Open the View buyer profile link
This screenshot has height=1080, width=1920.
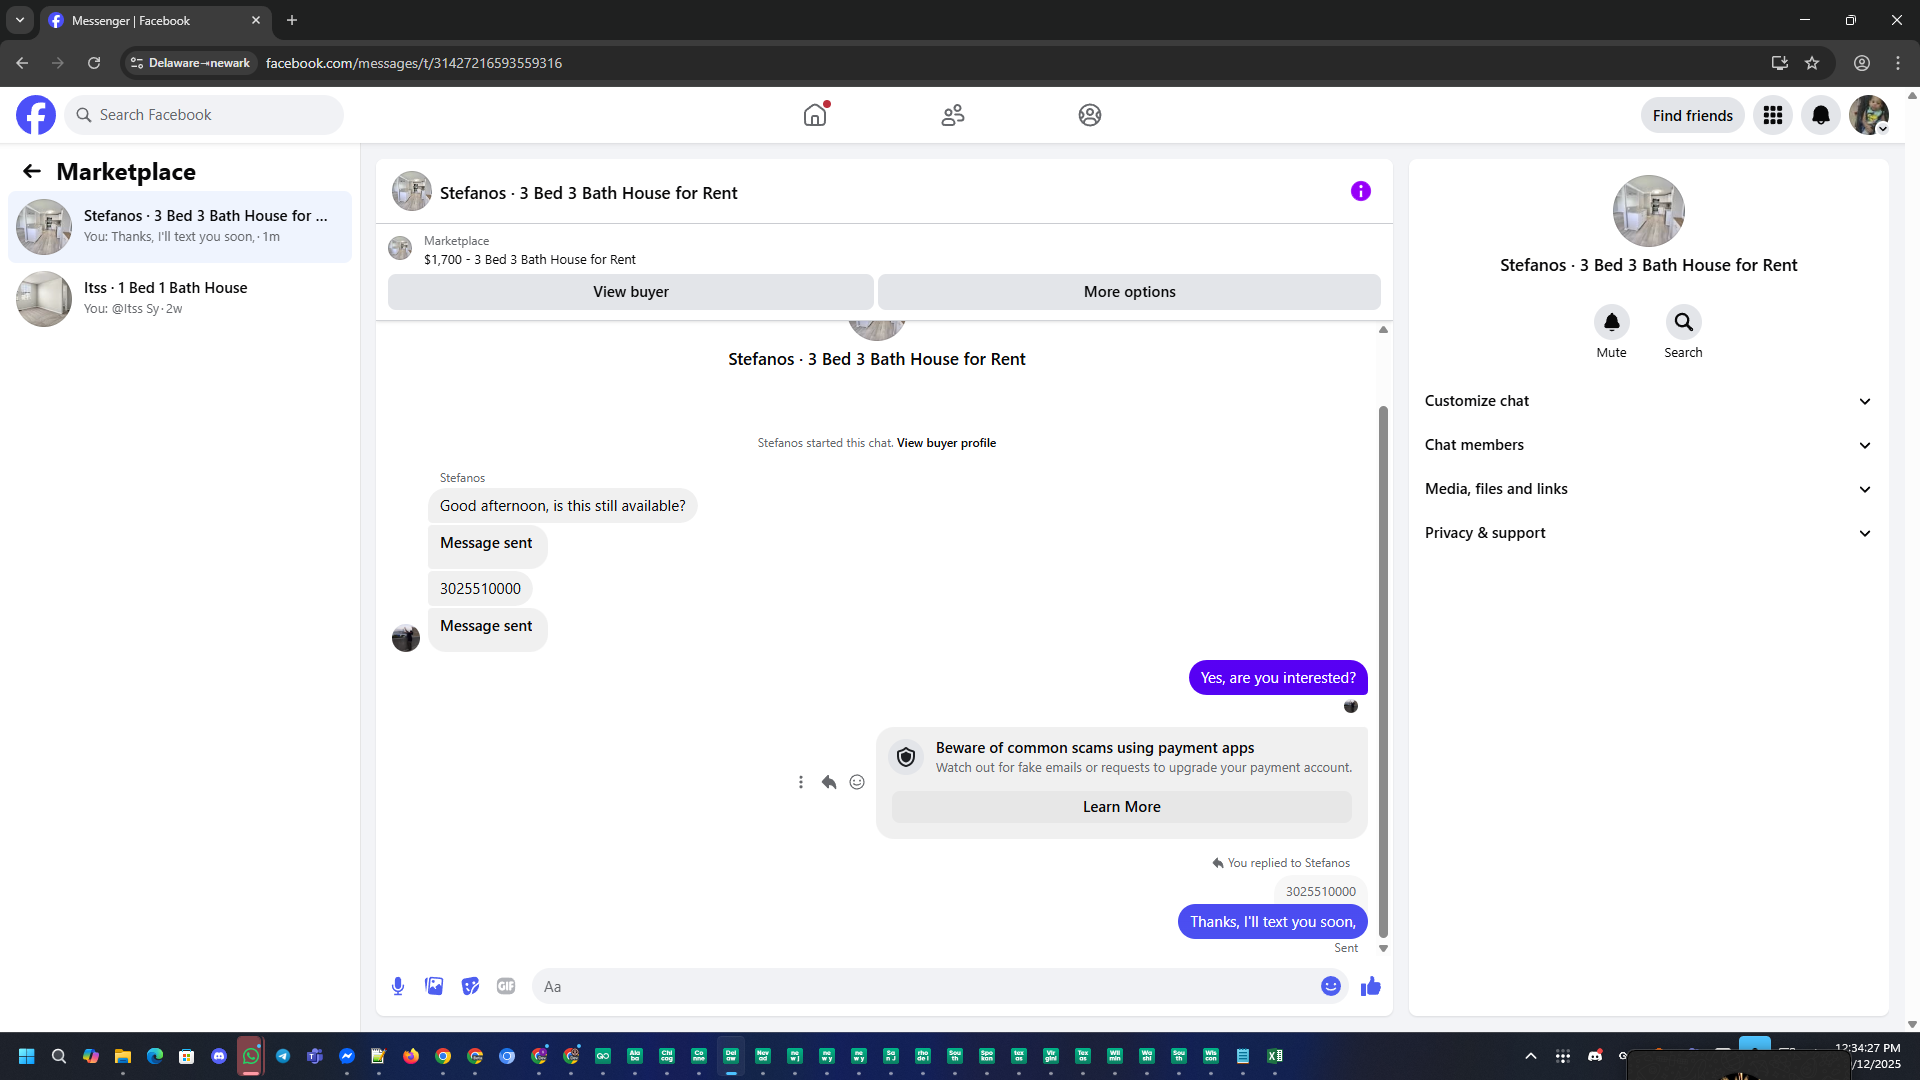[945, 443]
